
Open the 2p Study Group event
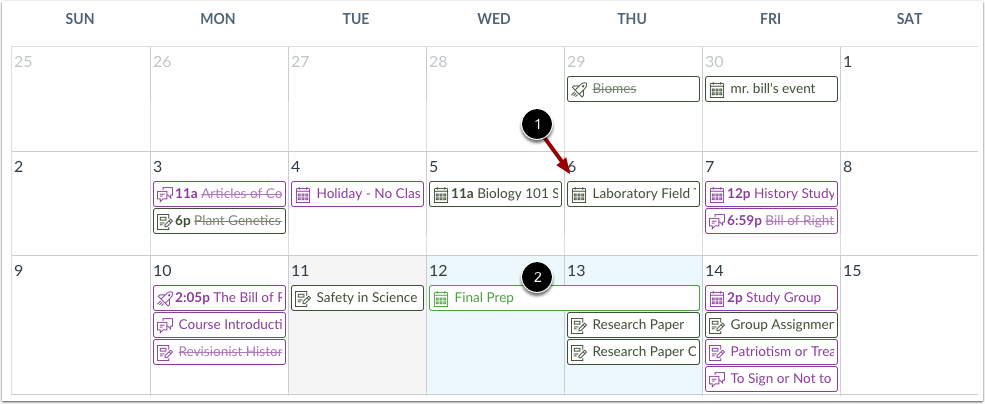click(x=772, y=298)
